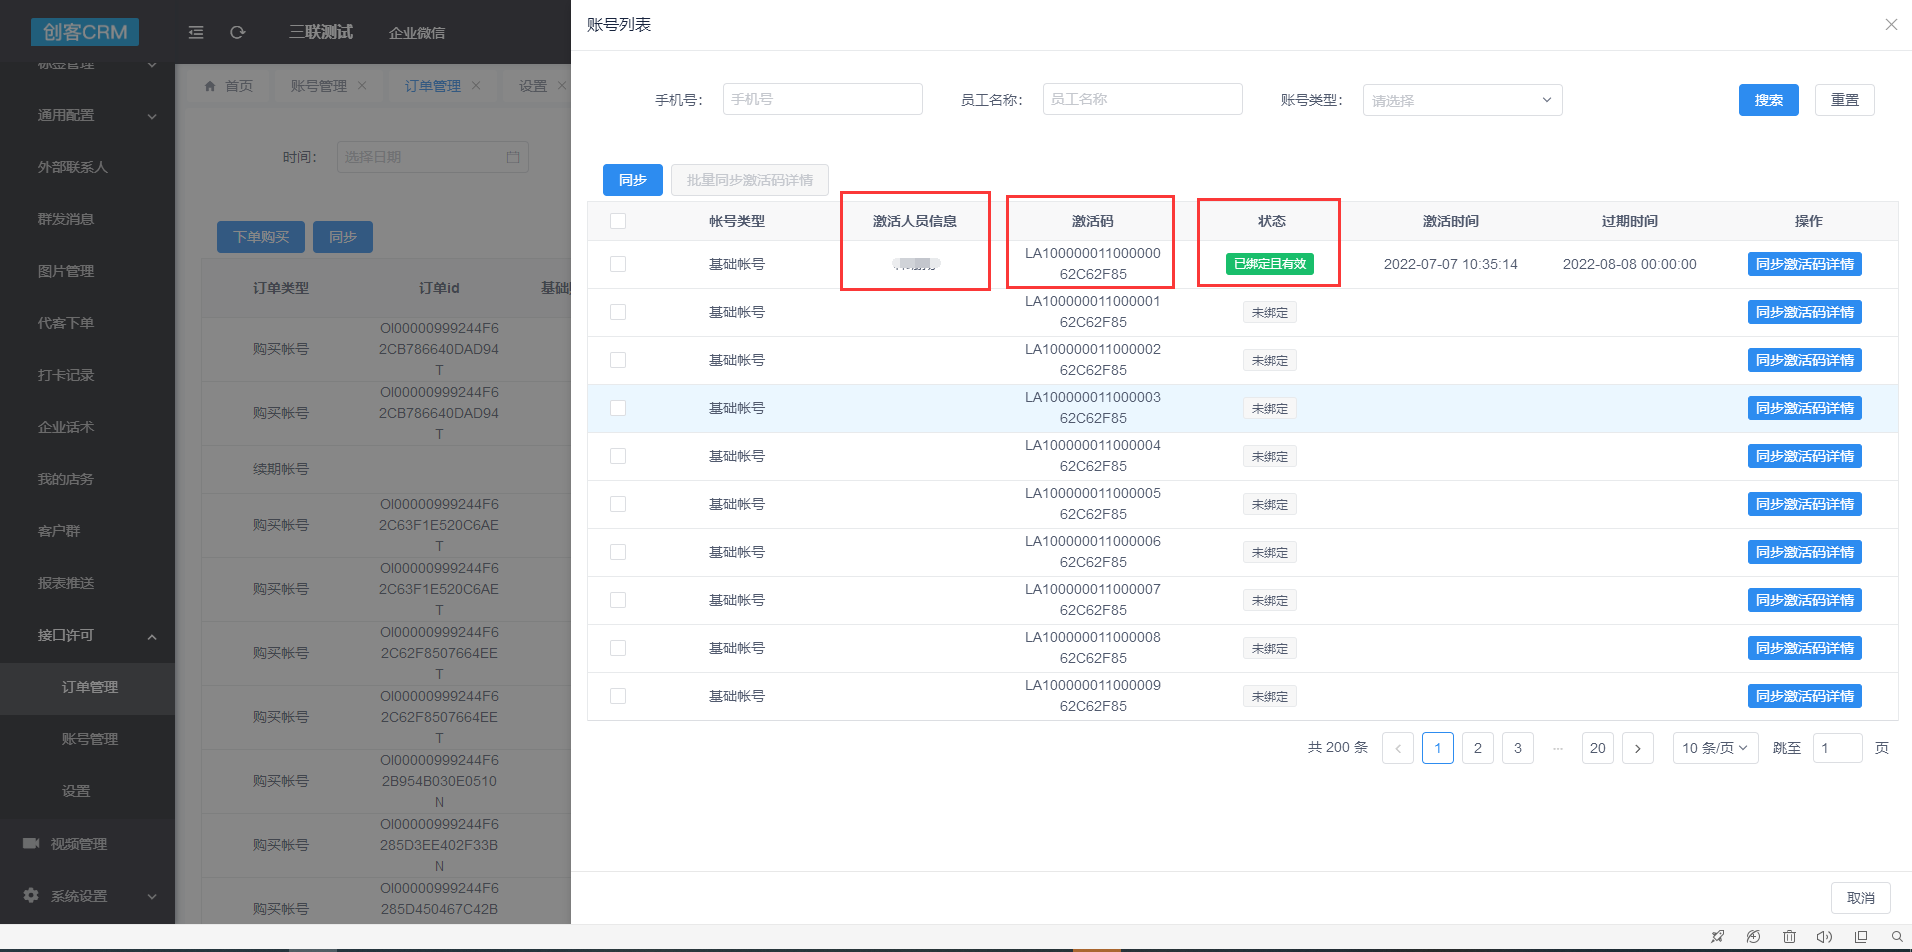Click 批量同步激活码详情 button
This screenshot has width=1912, height=952.
[750, 180]
